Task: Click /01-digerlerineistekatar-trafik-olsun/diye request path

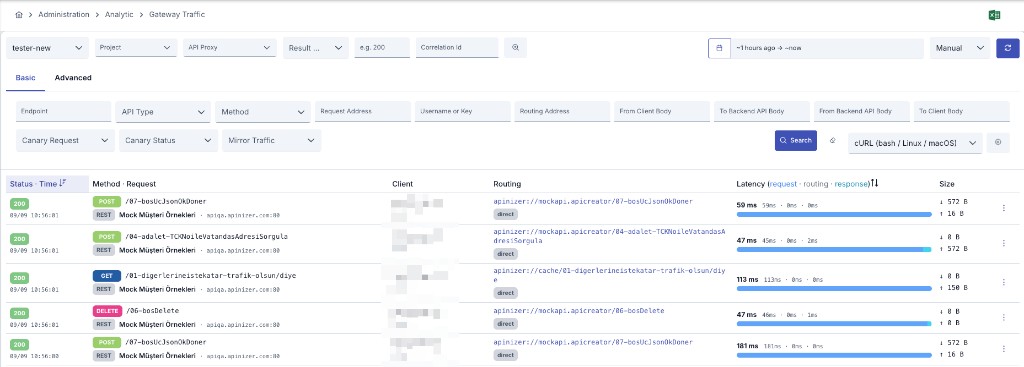Action: coord(210,276)
